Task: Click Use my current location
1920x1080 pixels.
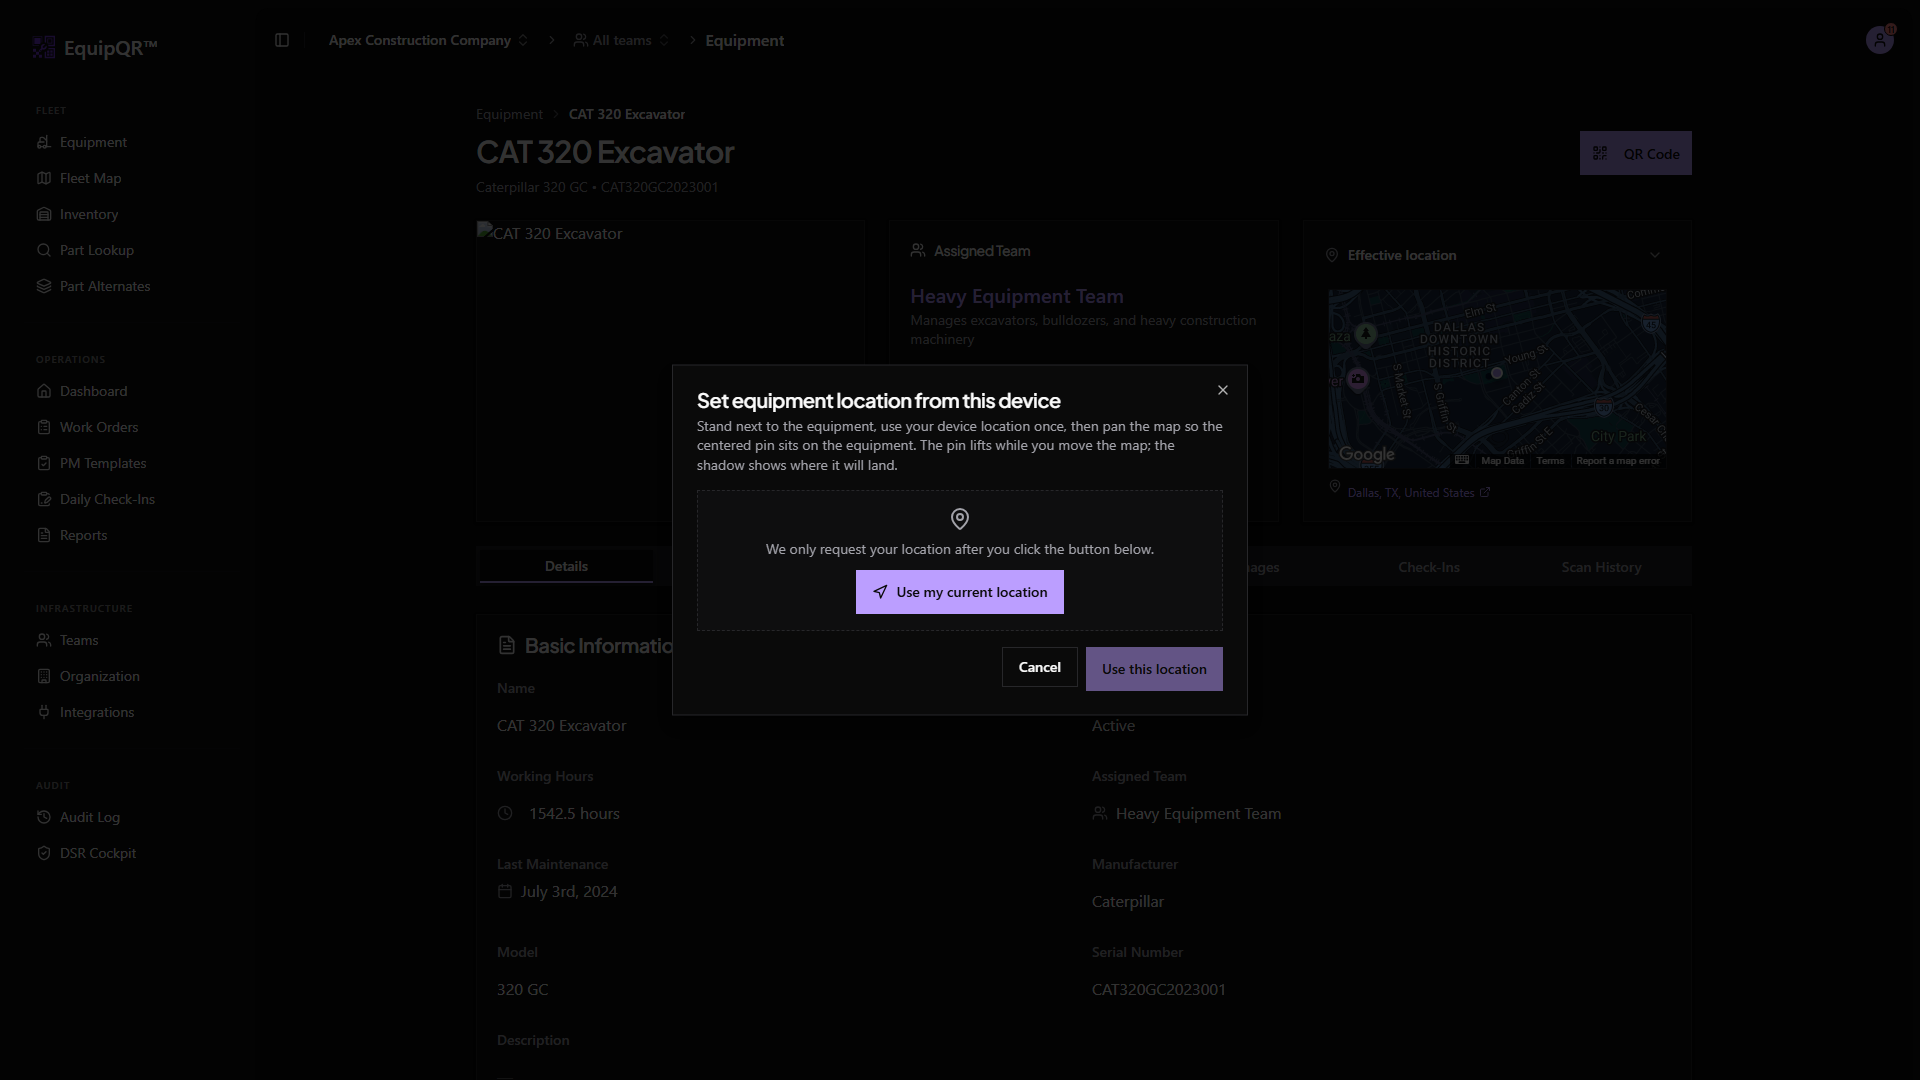Action: point(959,592)
